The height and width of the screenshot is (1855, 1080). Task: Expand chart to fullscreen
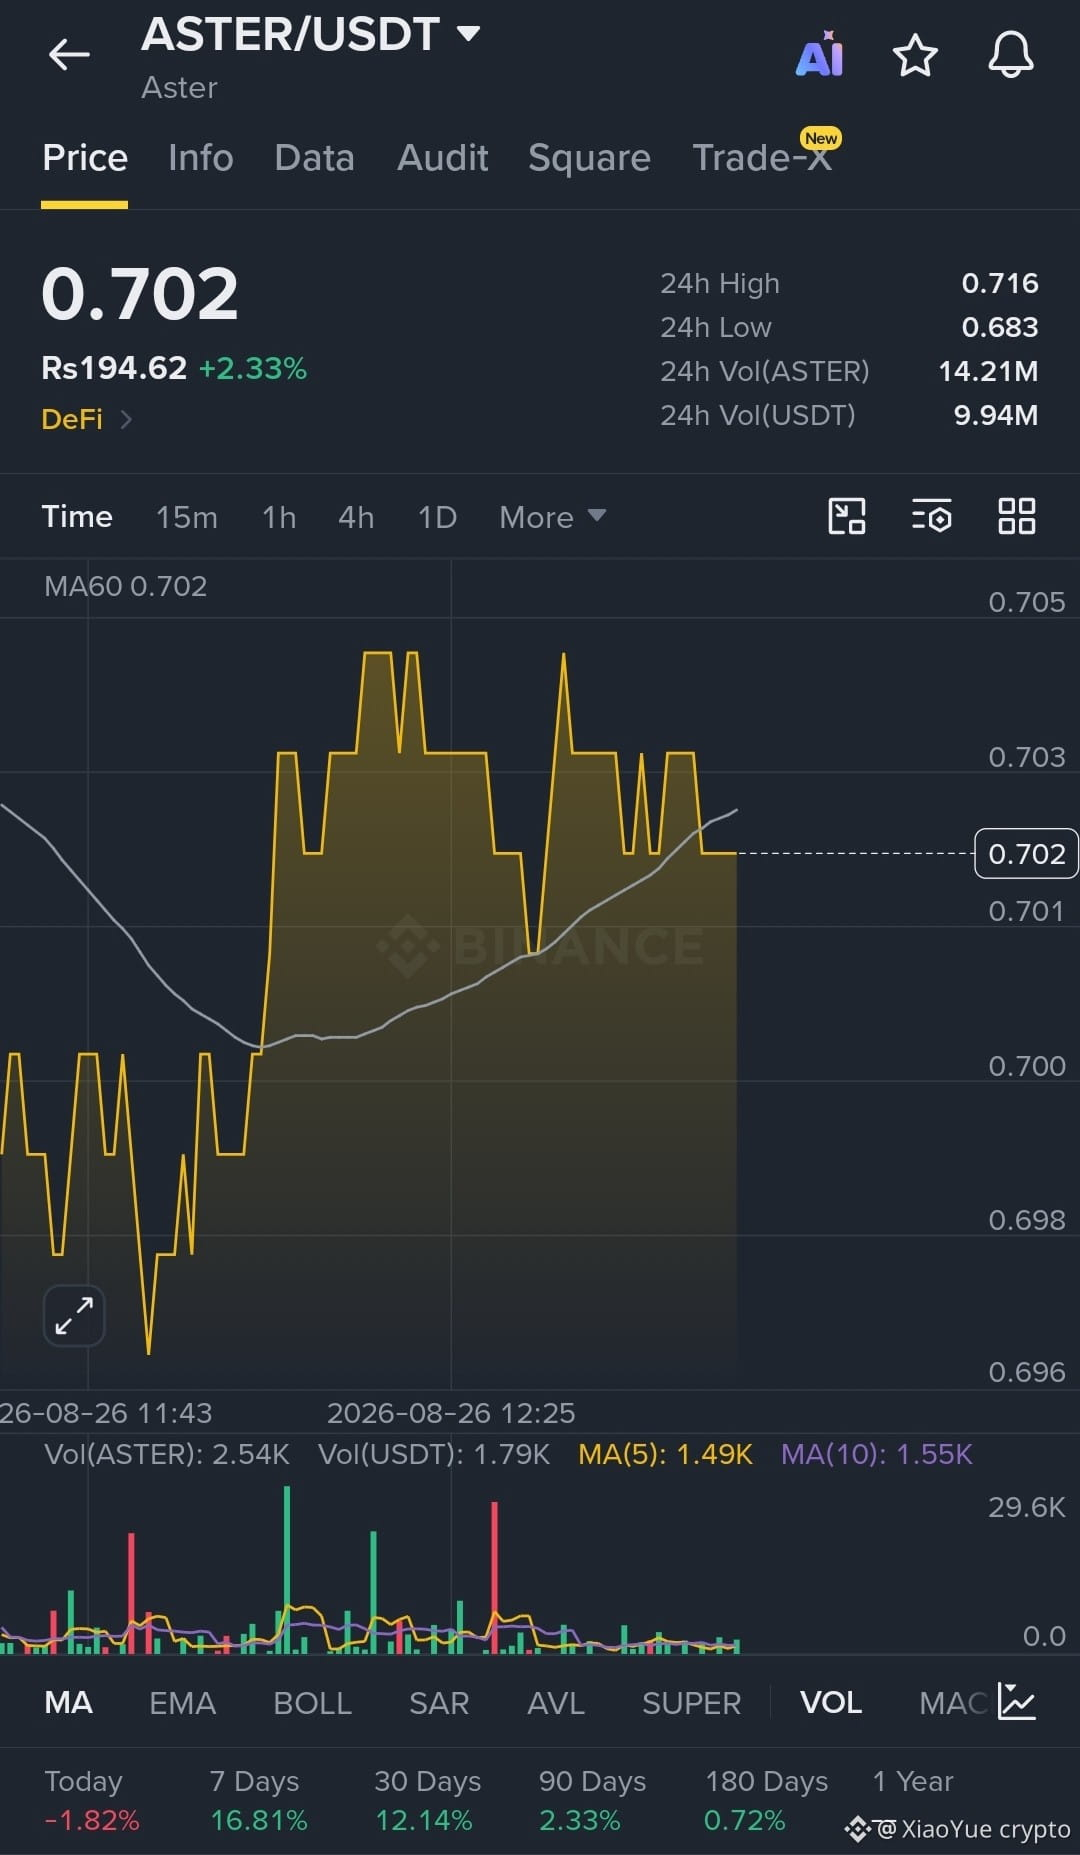point(74,1315)
